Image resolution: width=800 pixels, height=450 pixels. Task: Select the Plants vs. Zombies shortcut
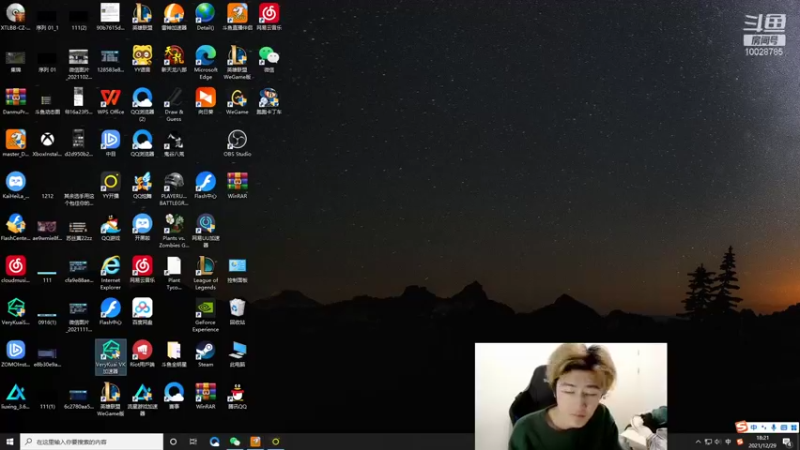(x=173, y=231)
